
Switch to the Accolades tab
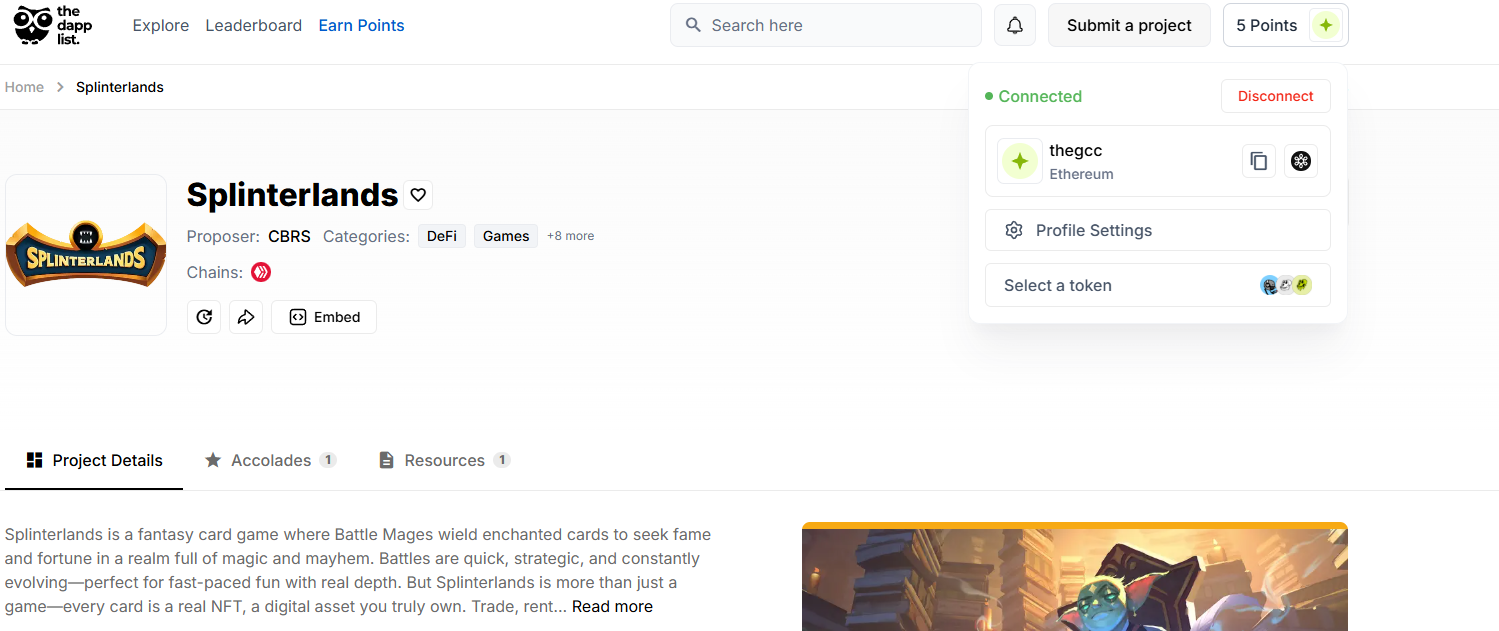click(x=271, y=460)
